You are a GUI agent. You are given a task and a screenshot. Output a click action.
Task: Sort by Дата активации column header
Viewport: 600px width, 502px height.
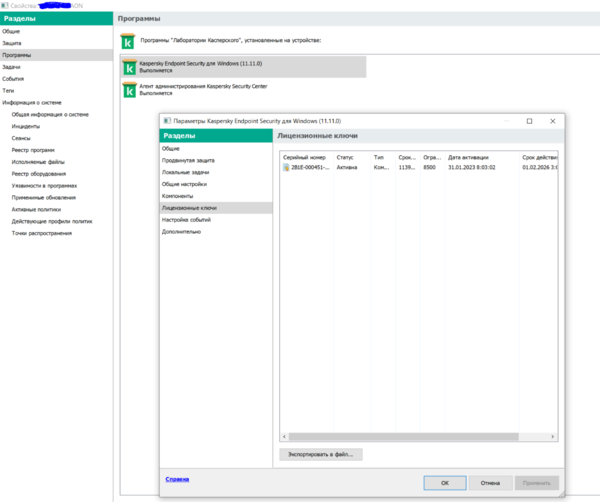pos(482,157)
